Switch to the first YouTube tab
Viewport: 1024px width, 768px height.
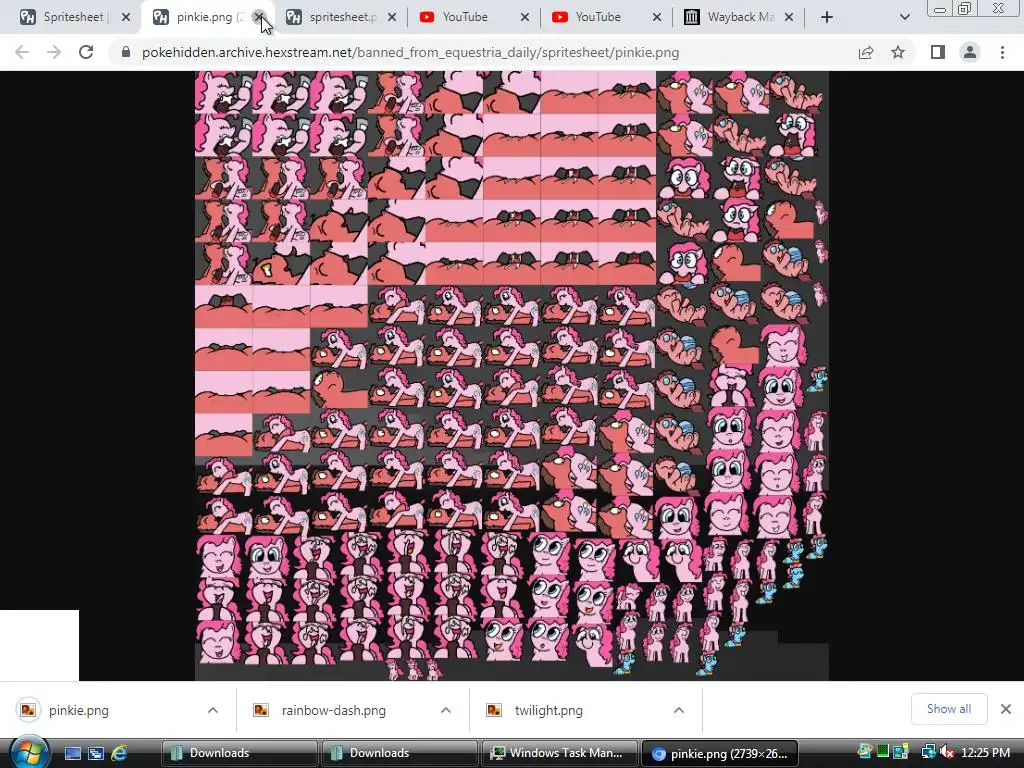coord(465,17)
